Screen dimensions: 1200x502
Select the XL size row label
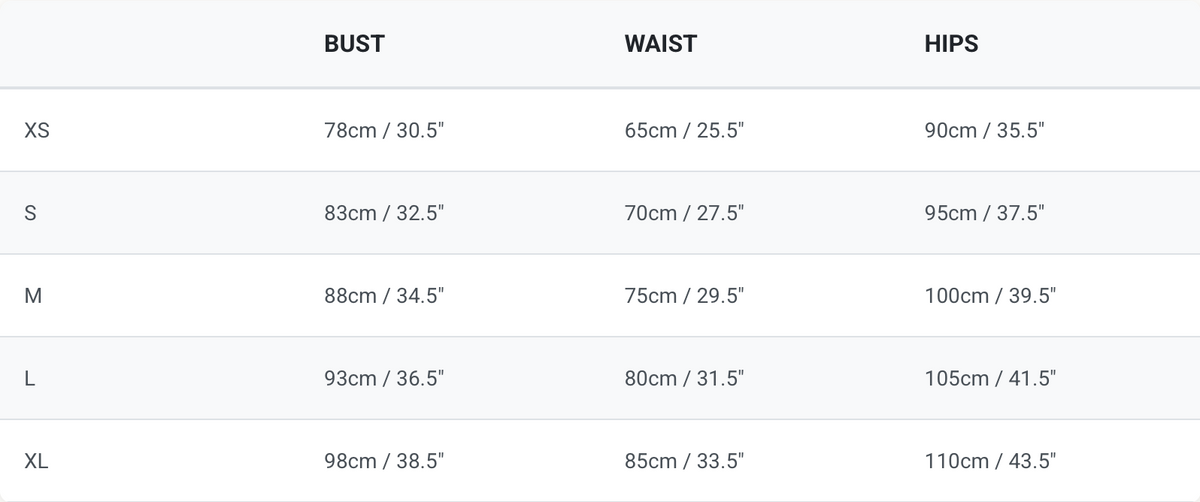pyautogui.click(x=37, y=462)
